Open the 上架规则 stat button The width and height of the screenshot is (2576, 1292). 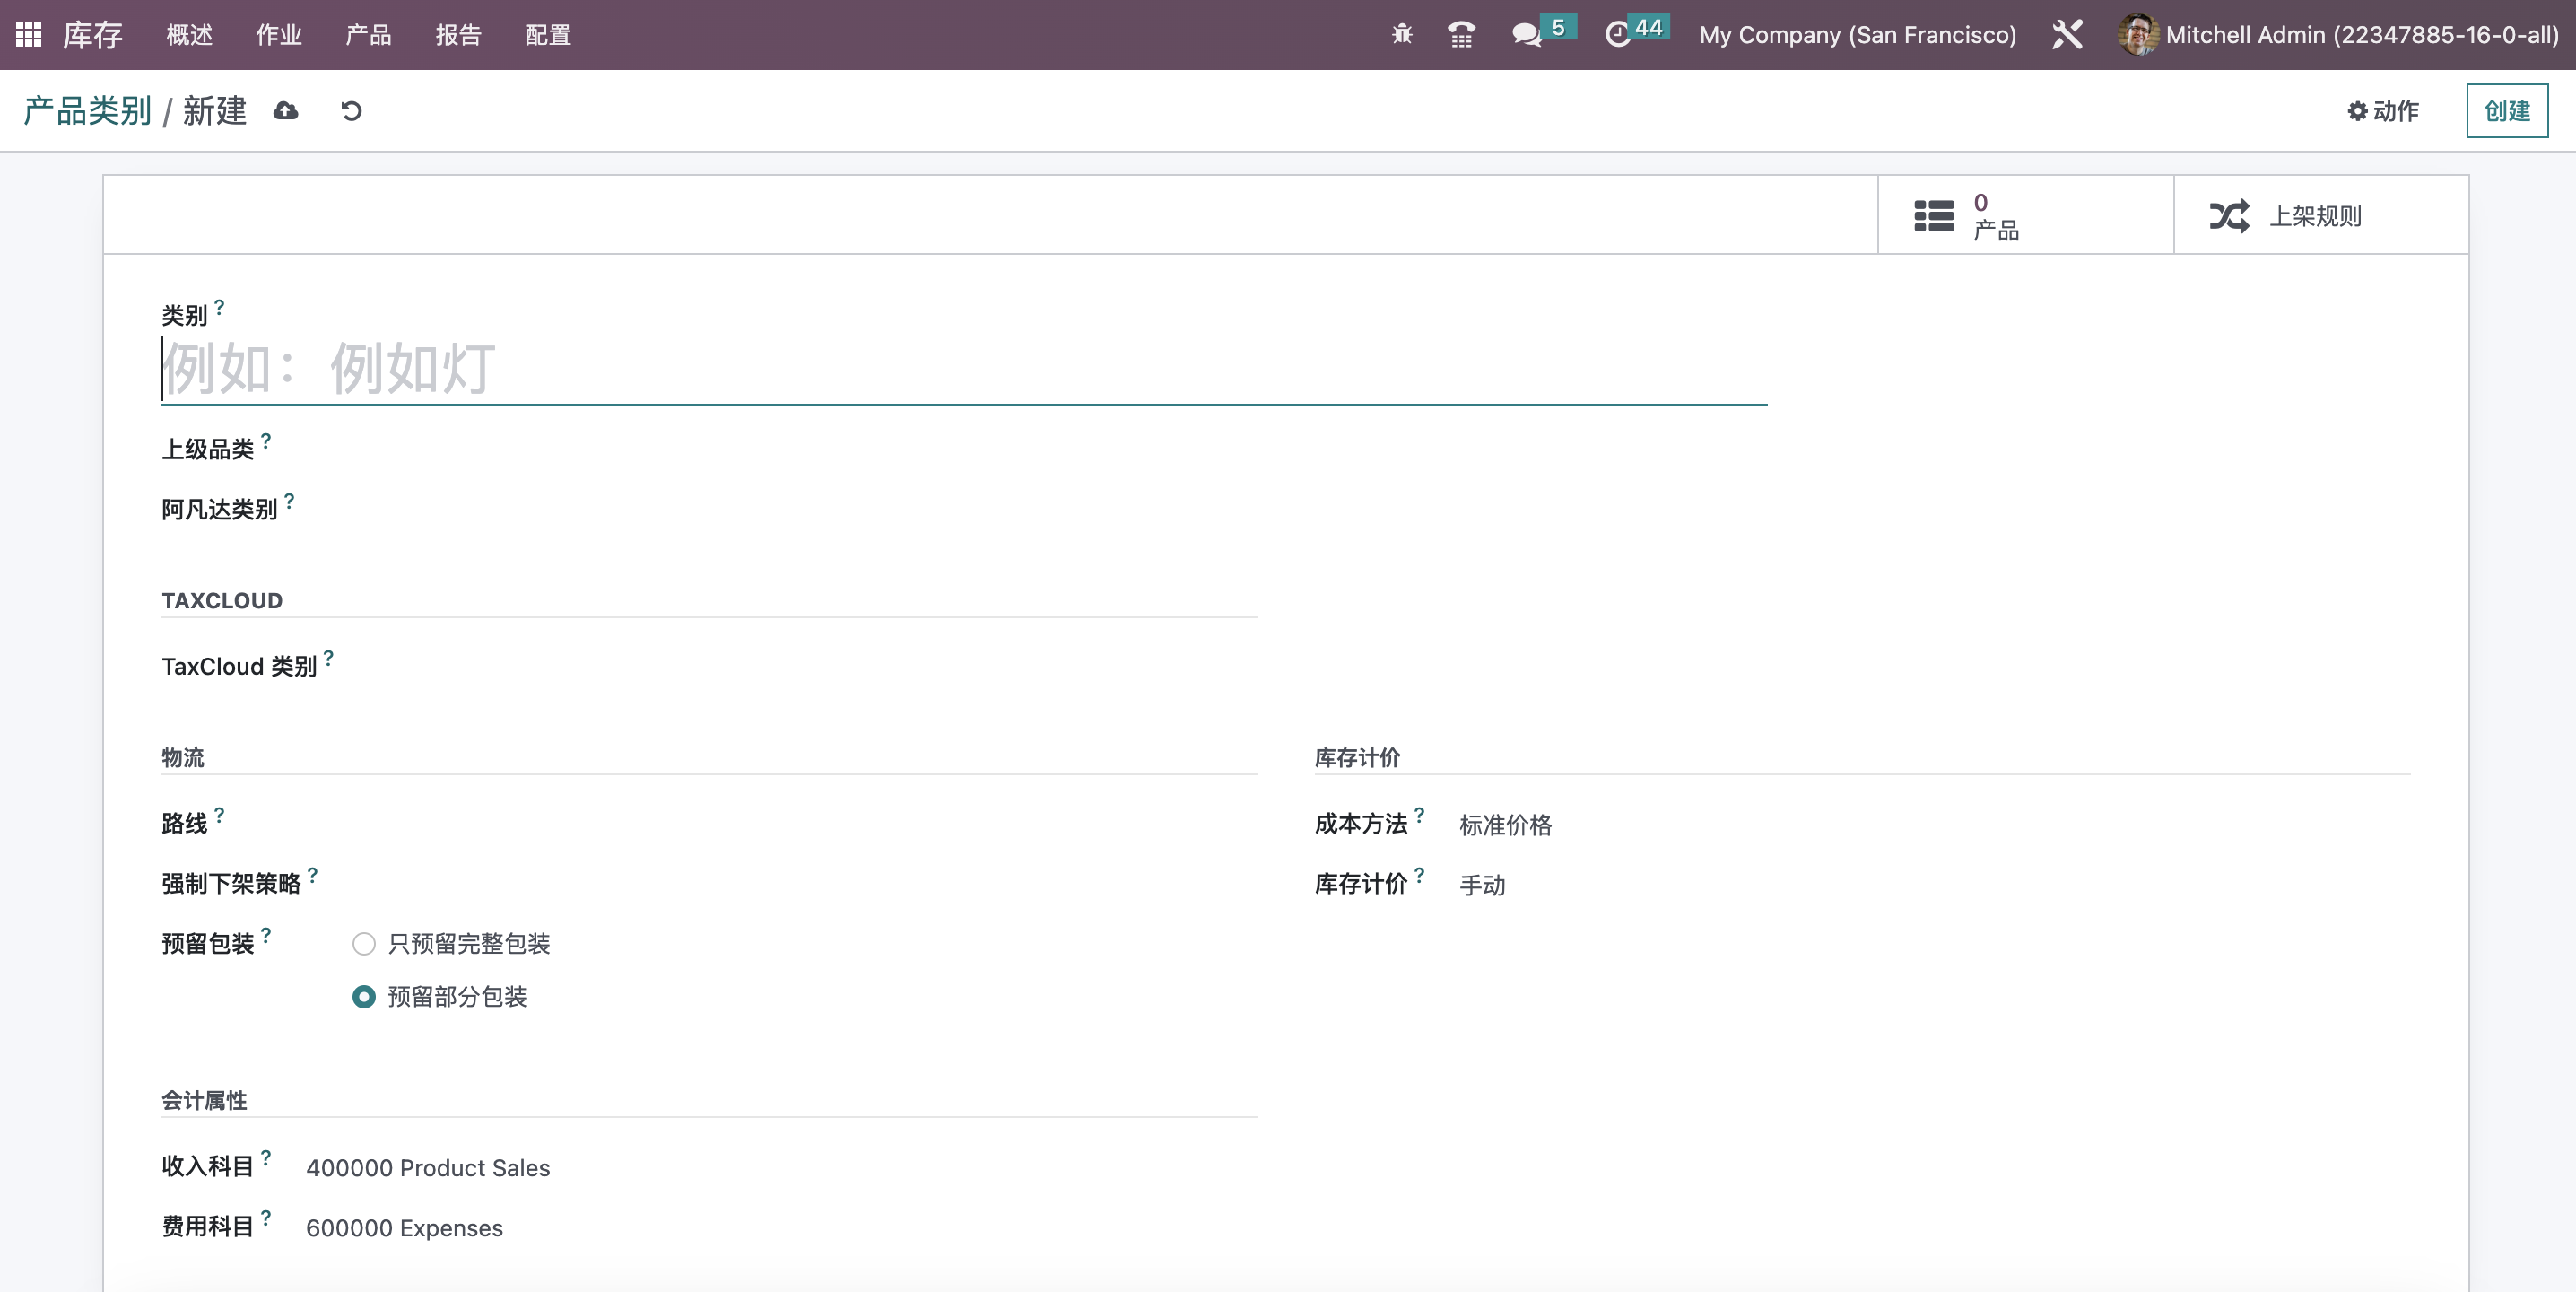click(2320, 215)
